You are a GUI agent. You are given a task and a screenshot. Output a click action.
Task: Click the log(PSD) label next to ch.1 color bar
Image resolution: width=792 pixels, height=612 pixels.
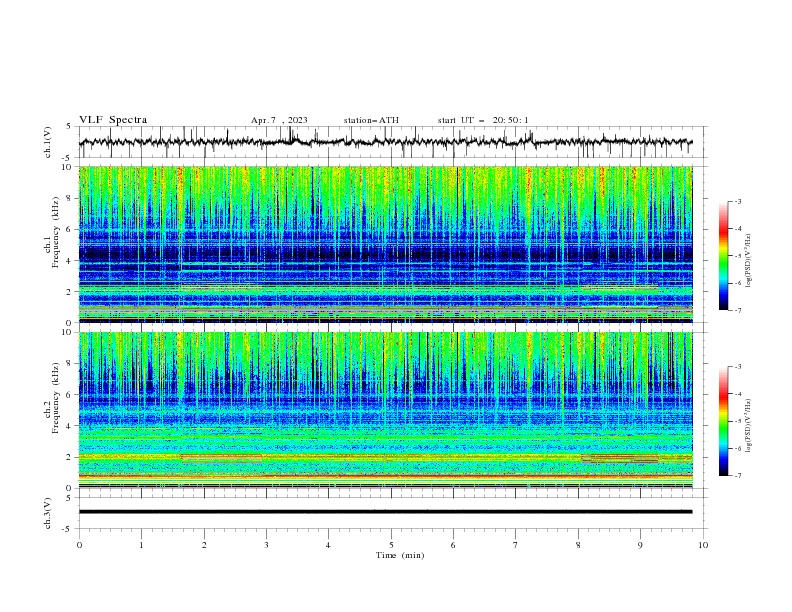tap(749, 261)
